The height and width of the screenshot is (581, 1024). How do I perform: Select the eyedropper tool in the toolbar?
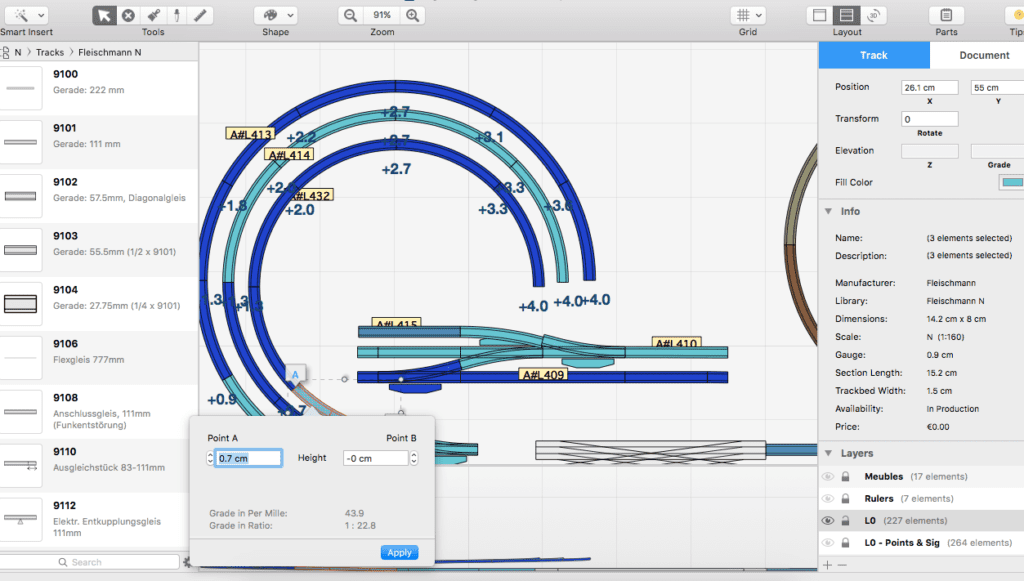pyautogui.click(x=177, y=14)
